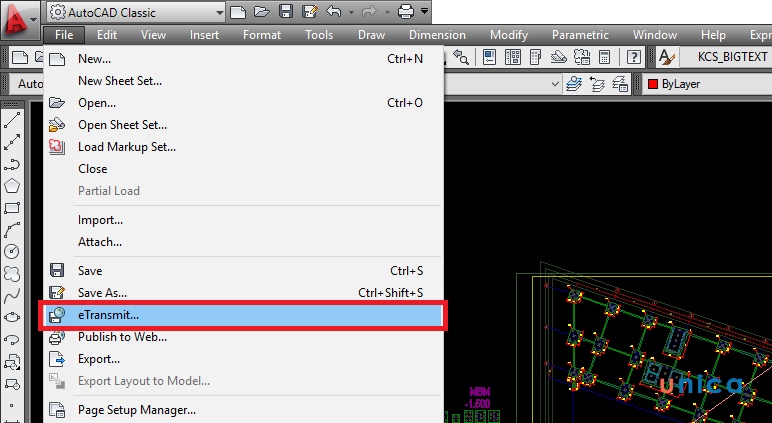Expand the Quick Access toolbar customize arrow
This screenshot has height=423, width=772.
point(424,11)
